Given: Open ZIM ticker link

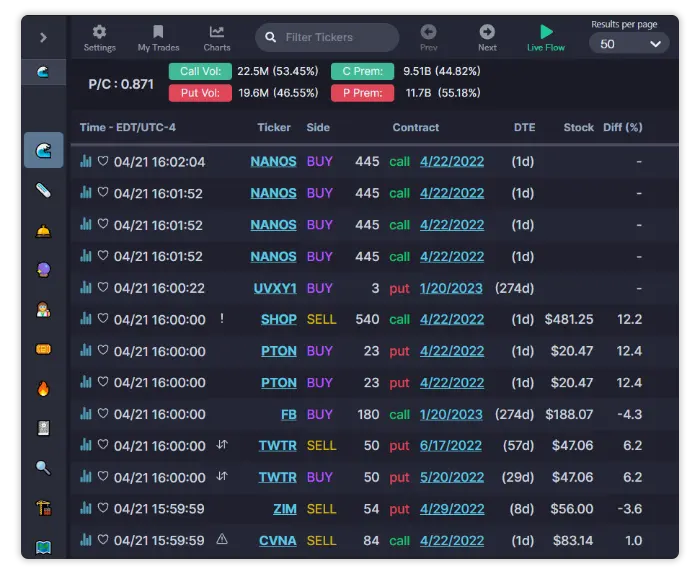Looking at the screenshot, I should click(285, 509).
